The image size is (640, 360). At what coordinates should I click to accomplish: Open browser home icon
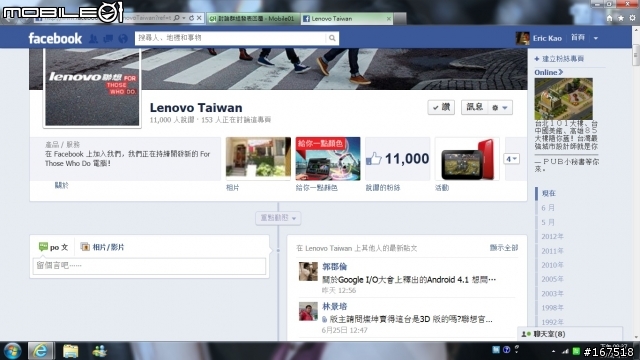[x=609, y=18]
